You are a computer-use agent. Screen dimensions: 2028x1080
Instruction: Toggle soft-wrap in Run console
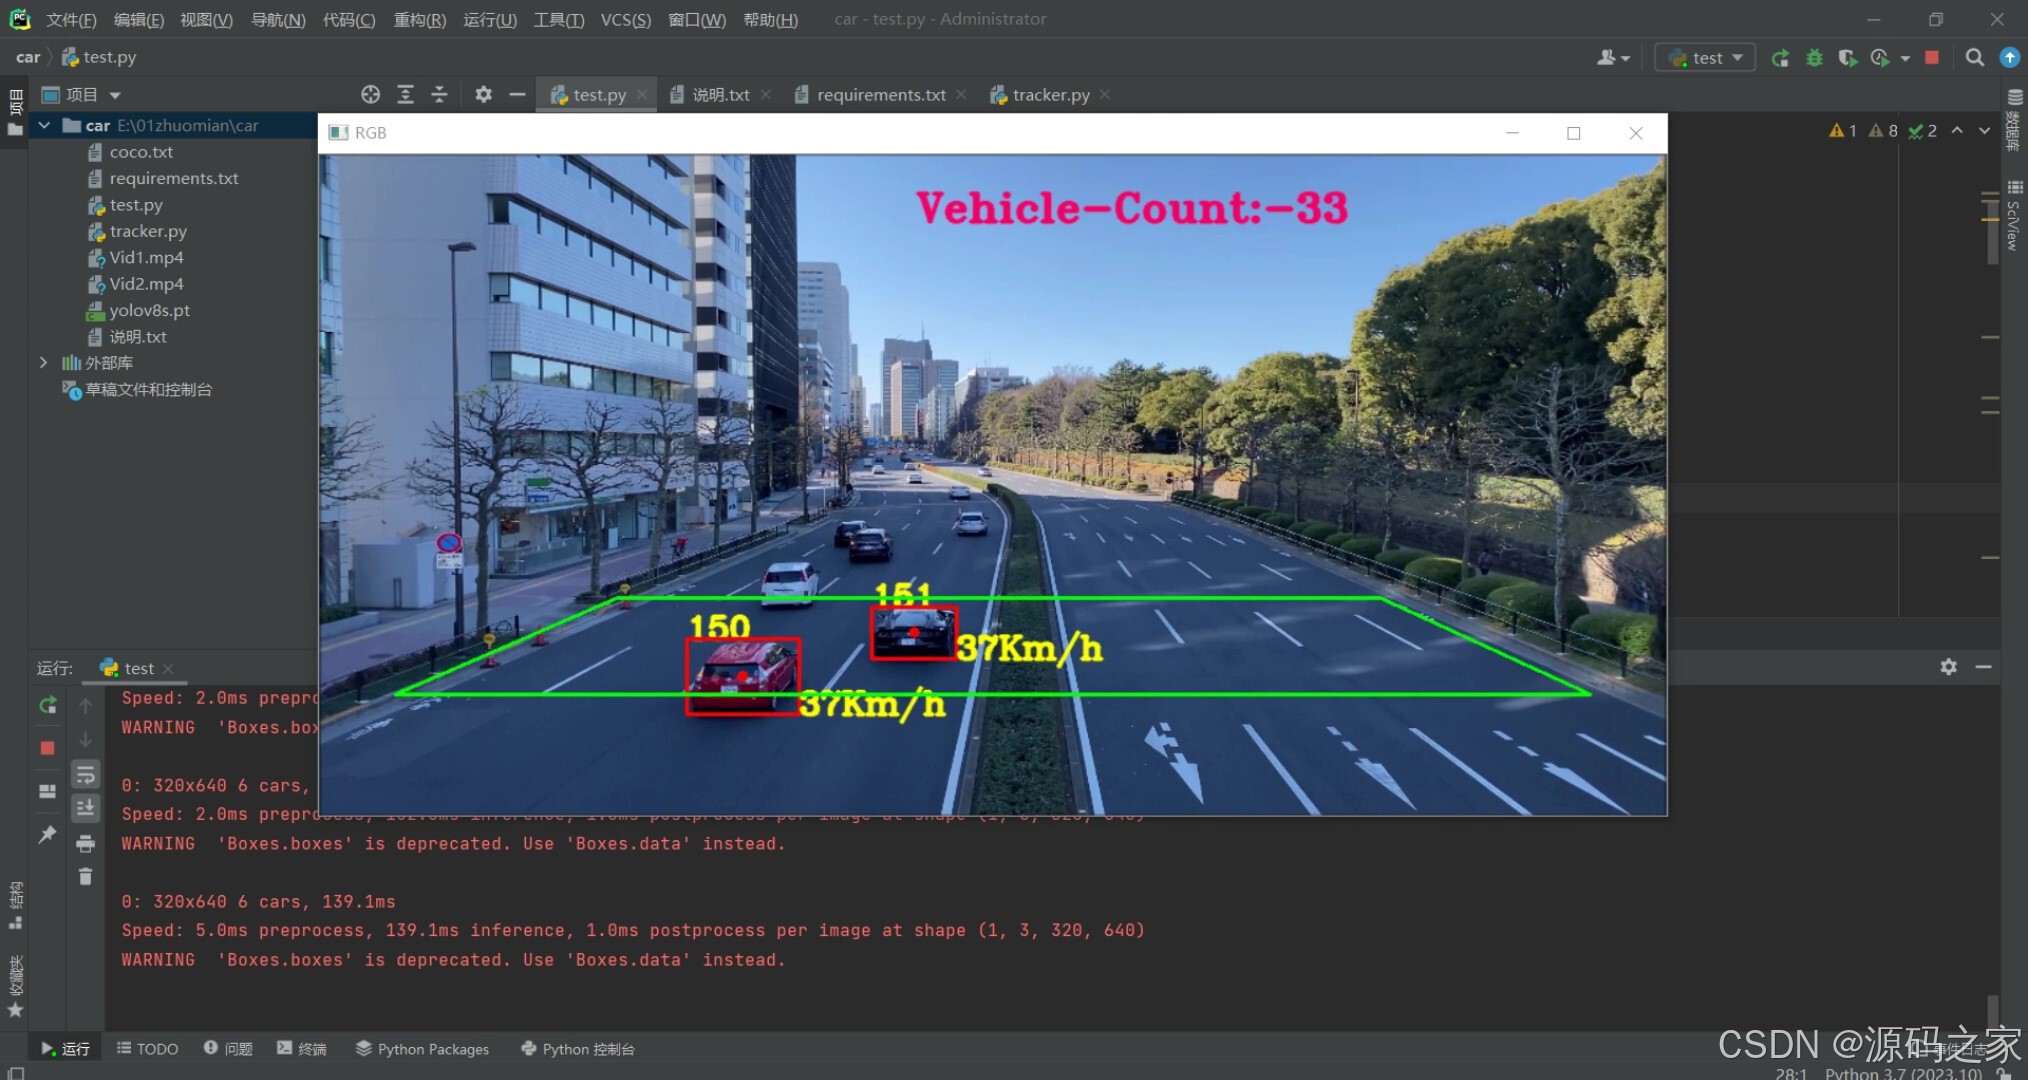(85, 775)
